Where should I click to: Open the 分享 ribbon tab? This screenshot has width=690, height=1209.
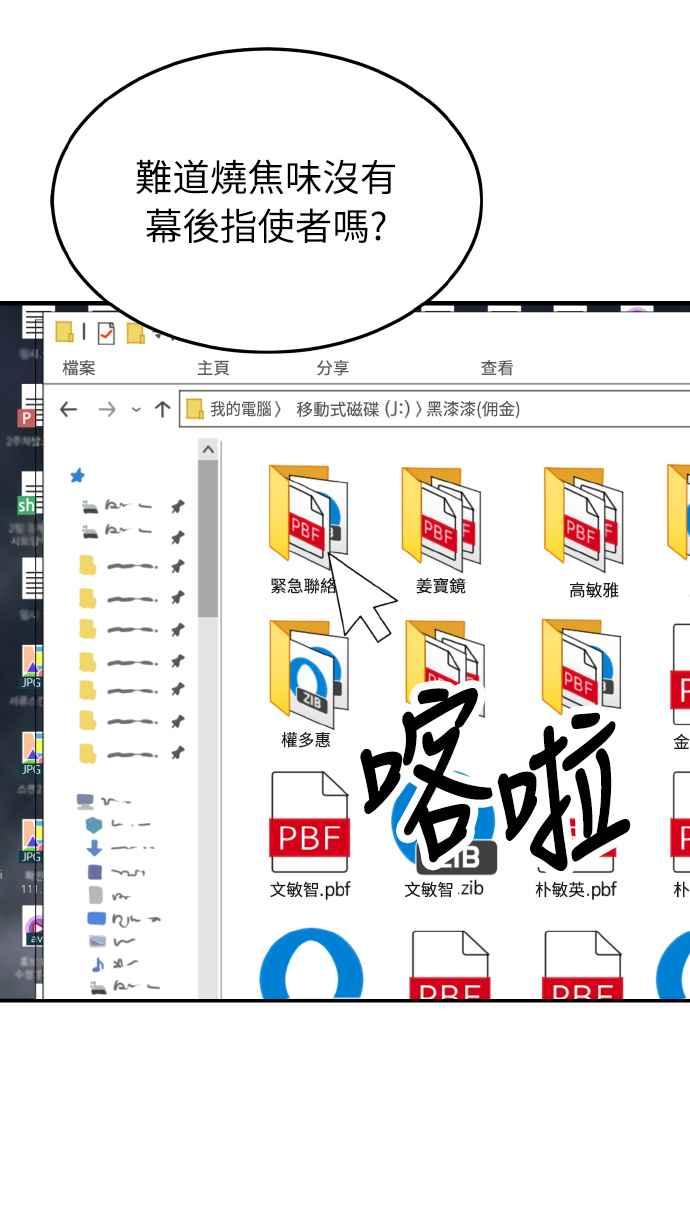(x=333, y=368)
